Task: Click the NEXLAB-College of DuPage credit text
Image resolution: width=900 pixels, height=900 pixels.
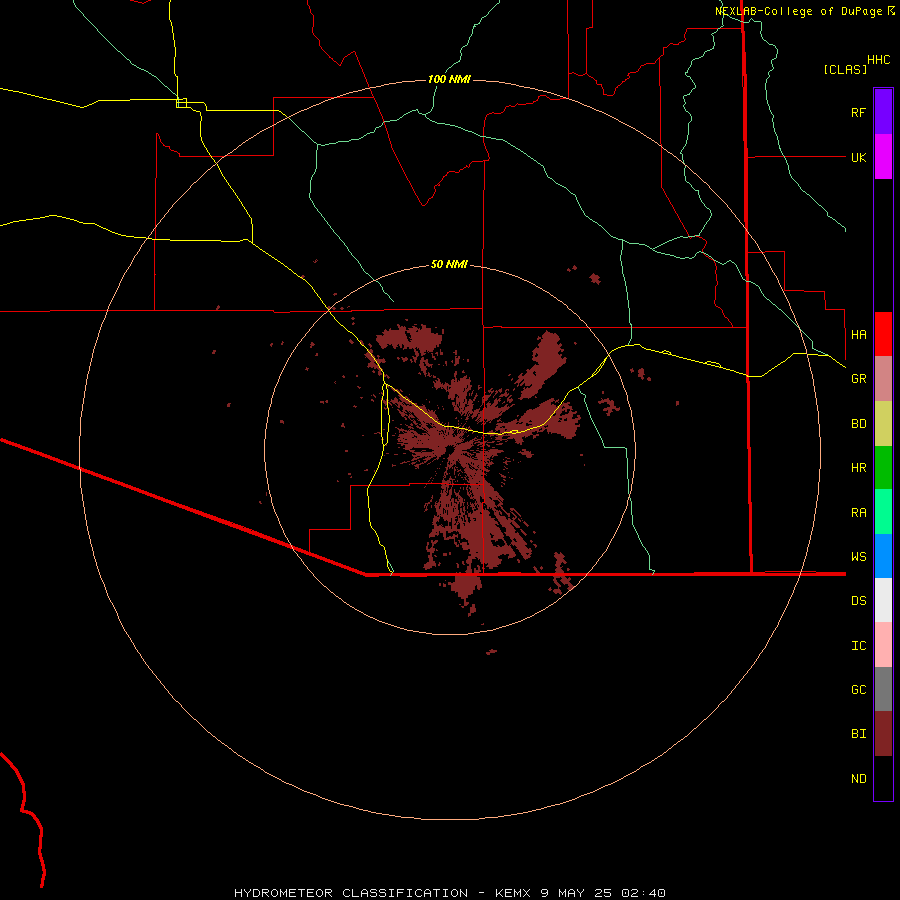Action: tap(798, 11)
